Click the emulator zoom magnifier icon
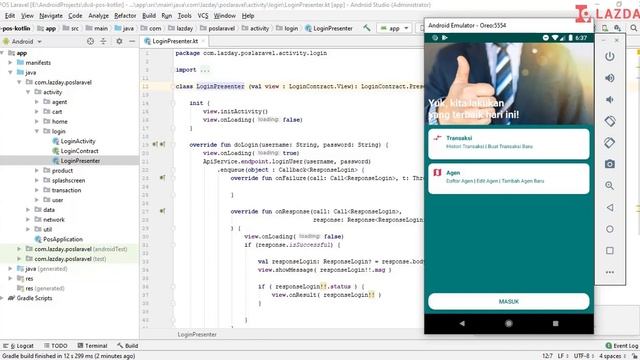This screenshot has width=640, height=360. click(x=609, y=186)
